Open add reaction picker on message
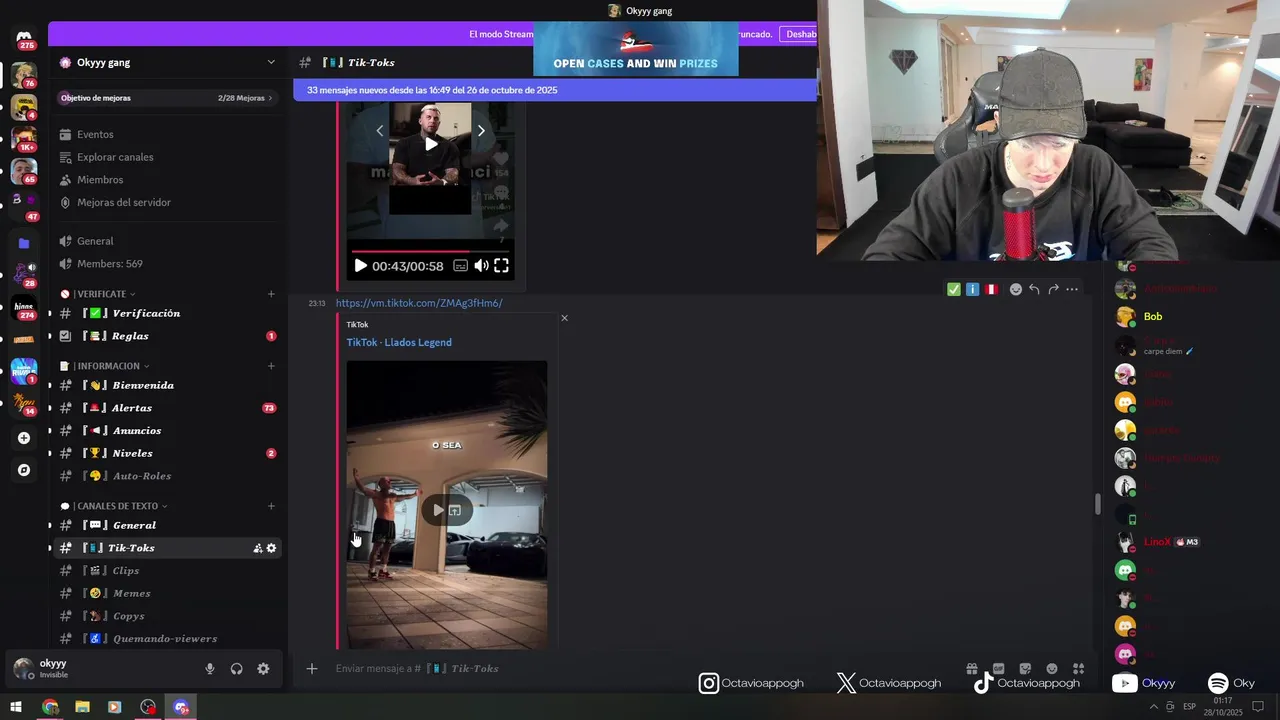The image size is (1280, 720). [x=1015, y=289]
